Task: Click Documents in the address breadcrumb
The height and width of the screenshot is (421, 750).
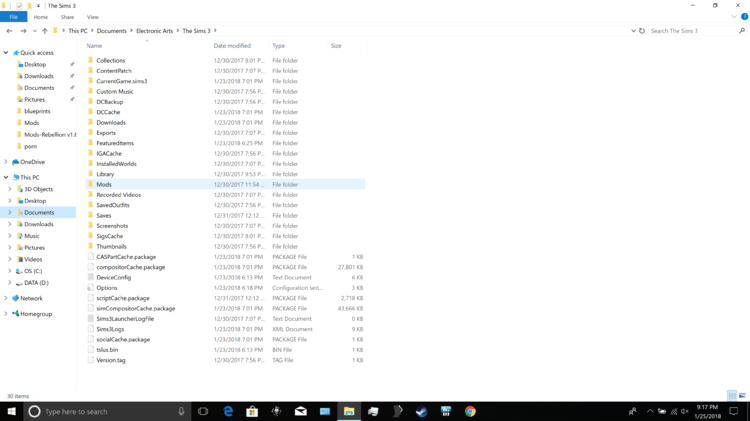Action: 112,31
